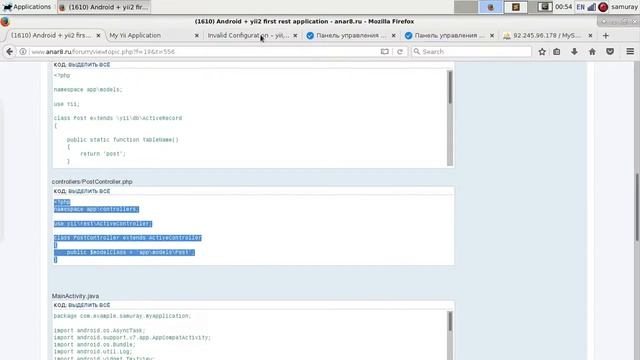Go back using the browser back arrow
This screenshot has height=360, width=640.
pos(9,51)
